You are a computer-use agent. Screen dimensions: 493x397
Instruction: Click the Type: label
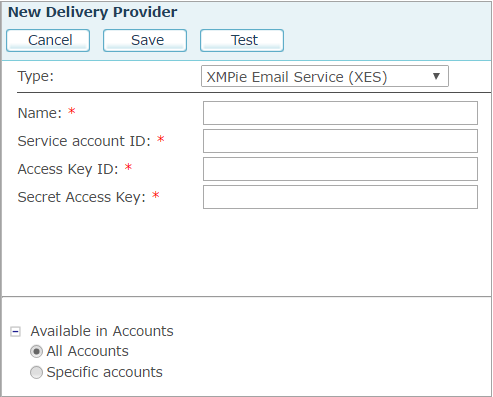pos(36,76)
